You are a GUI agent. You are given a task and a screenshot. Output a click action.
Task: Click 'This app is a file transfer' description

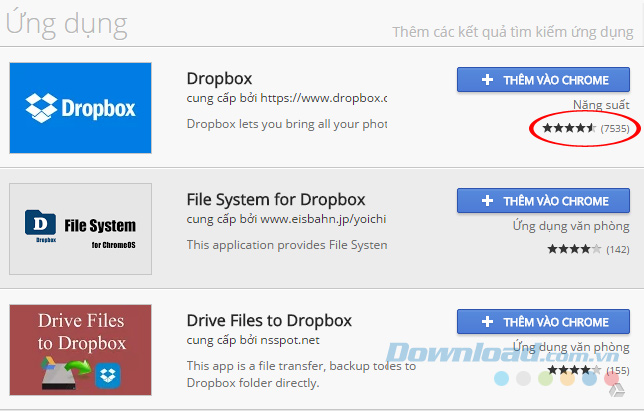point(301,374)
